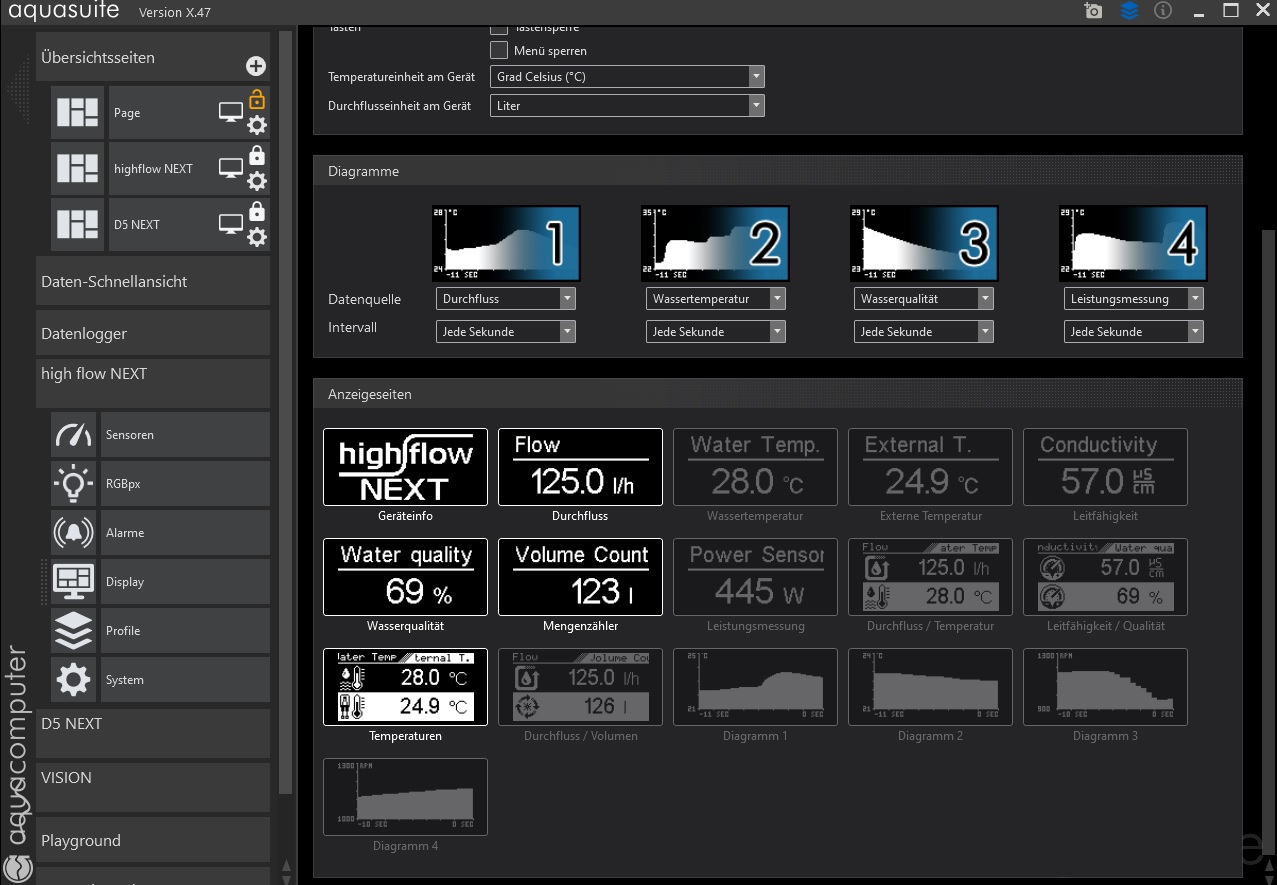Select diagram 1 preview thumbnail

pyautogui.click(x=506, y=243)
